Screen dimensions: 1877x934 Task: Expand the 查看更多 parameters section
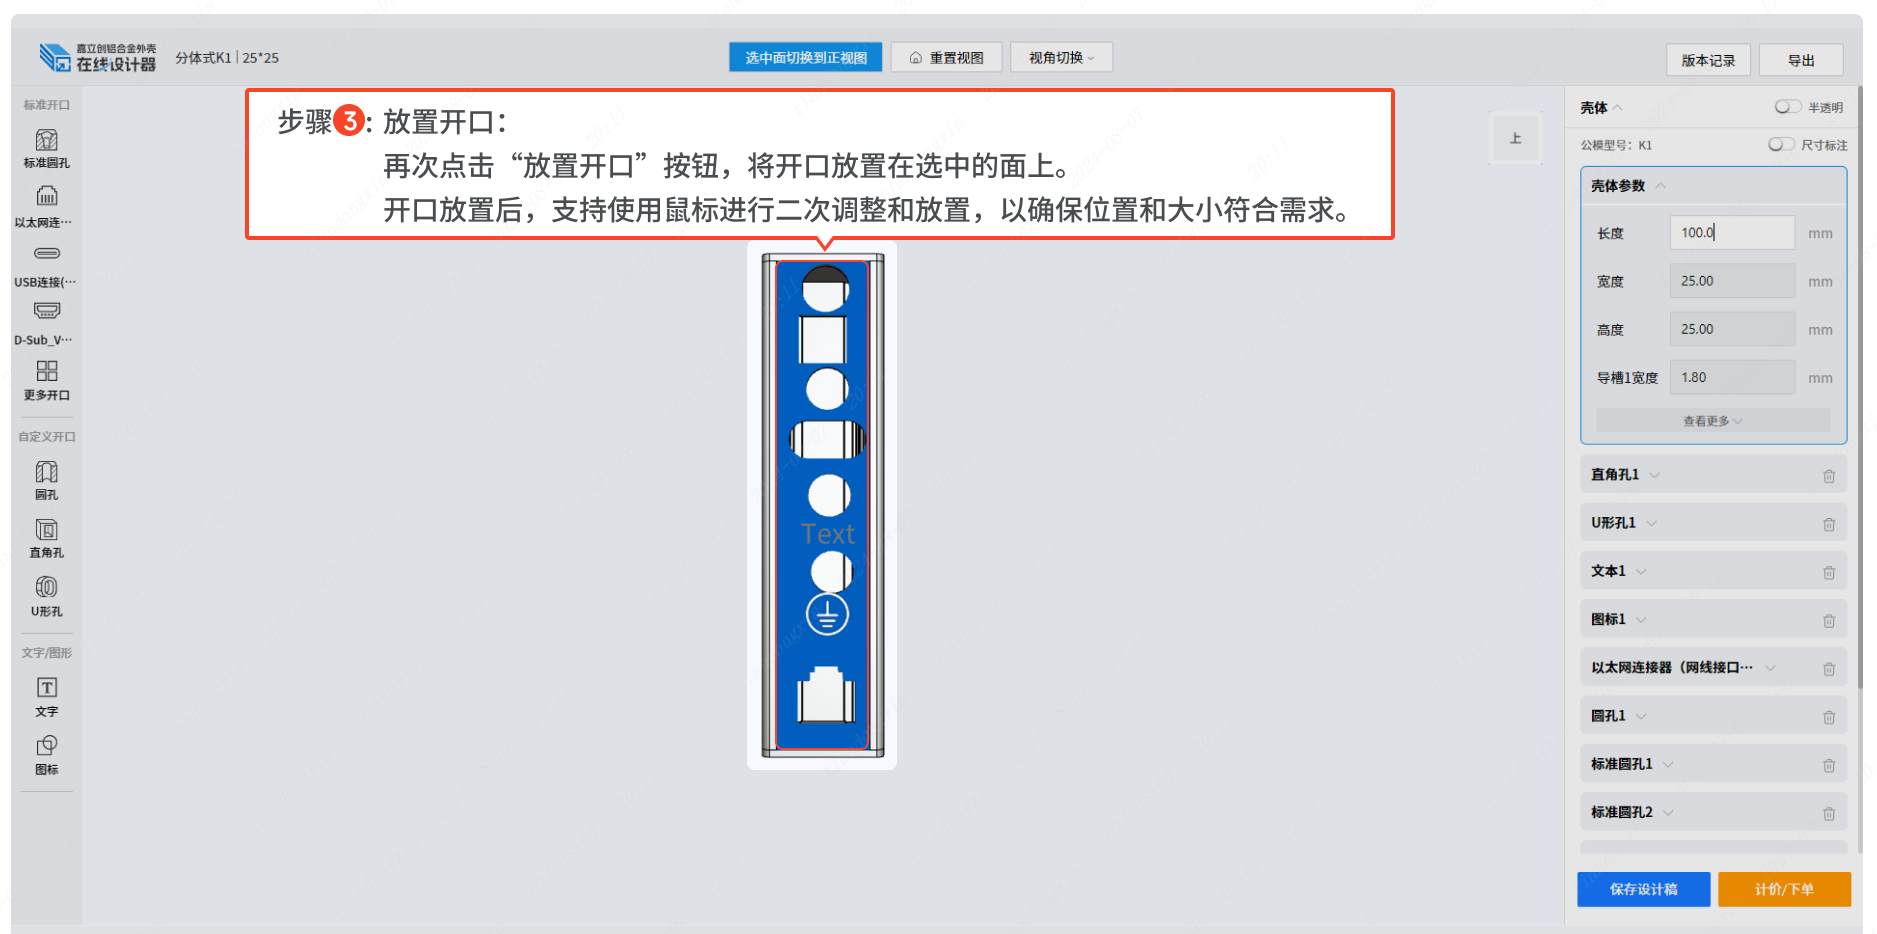(1712, 421)
